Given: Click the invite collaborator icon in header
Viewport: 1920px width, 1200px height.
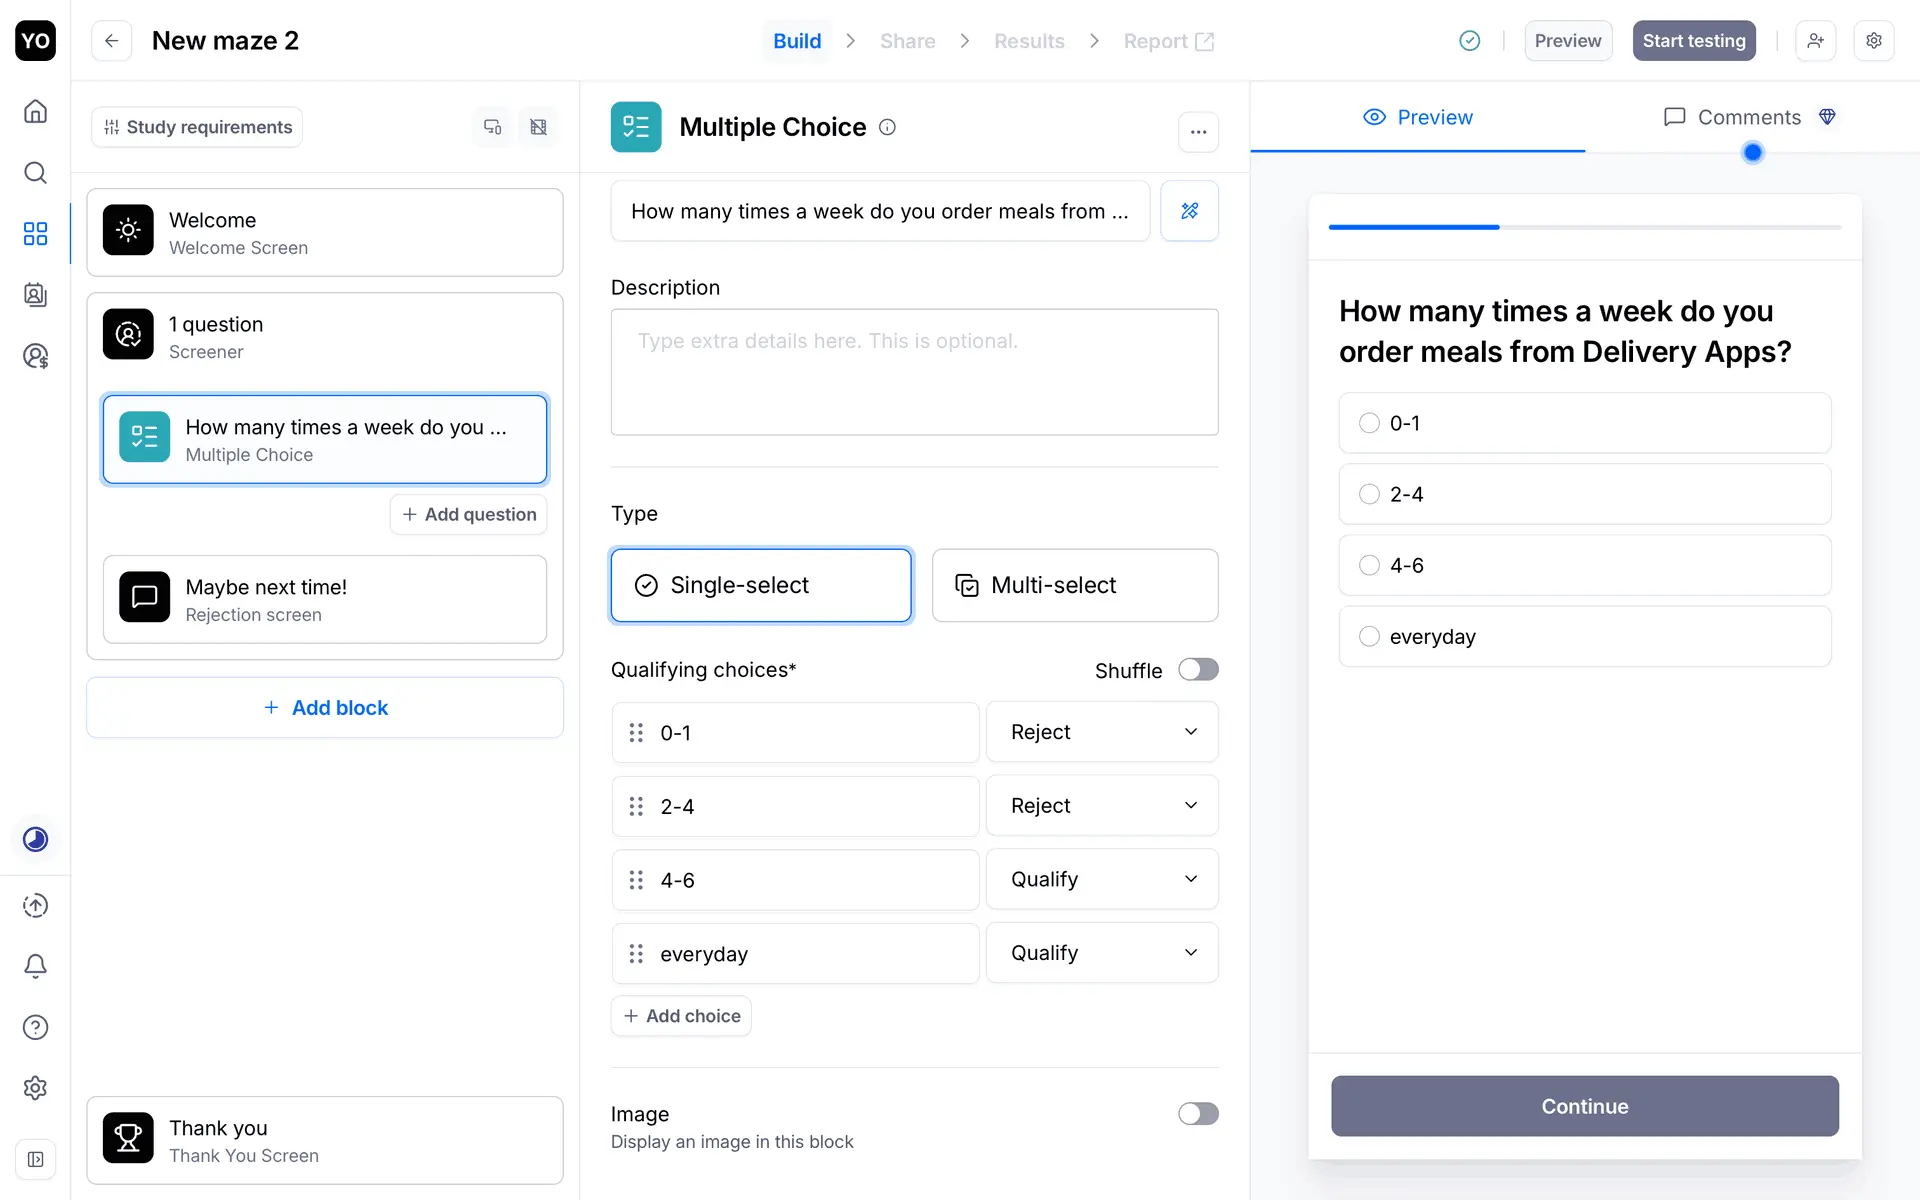Looking at the screenshot, I should [x=1815, y=41].
